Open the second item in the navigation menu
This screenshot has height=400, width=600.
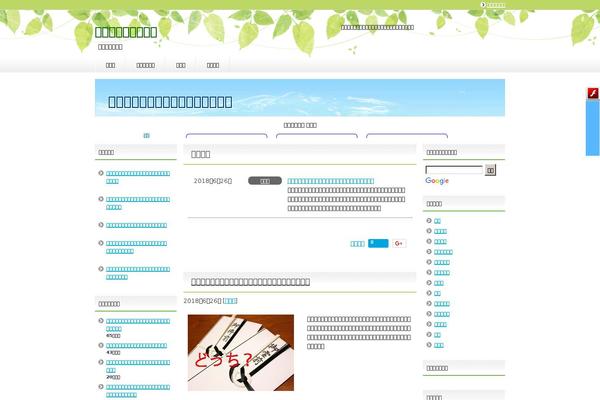[x=145, y=65]
